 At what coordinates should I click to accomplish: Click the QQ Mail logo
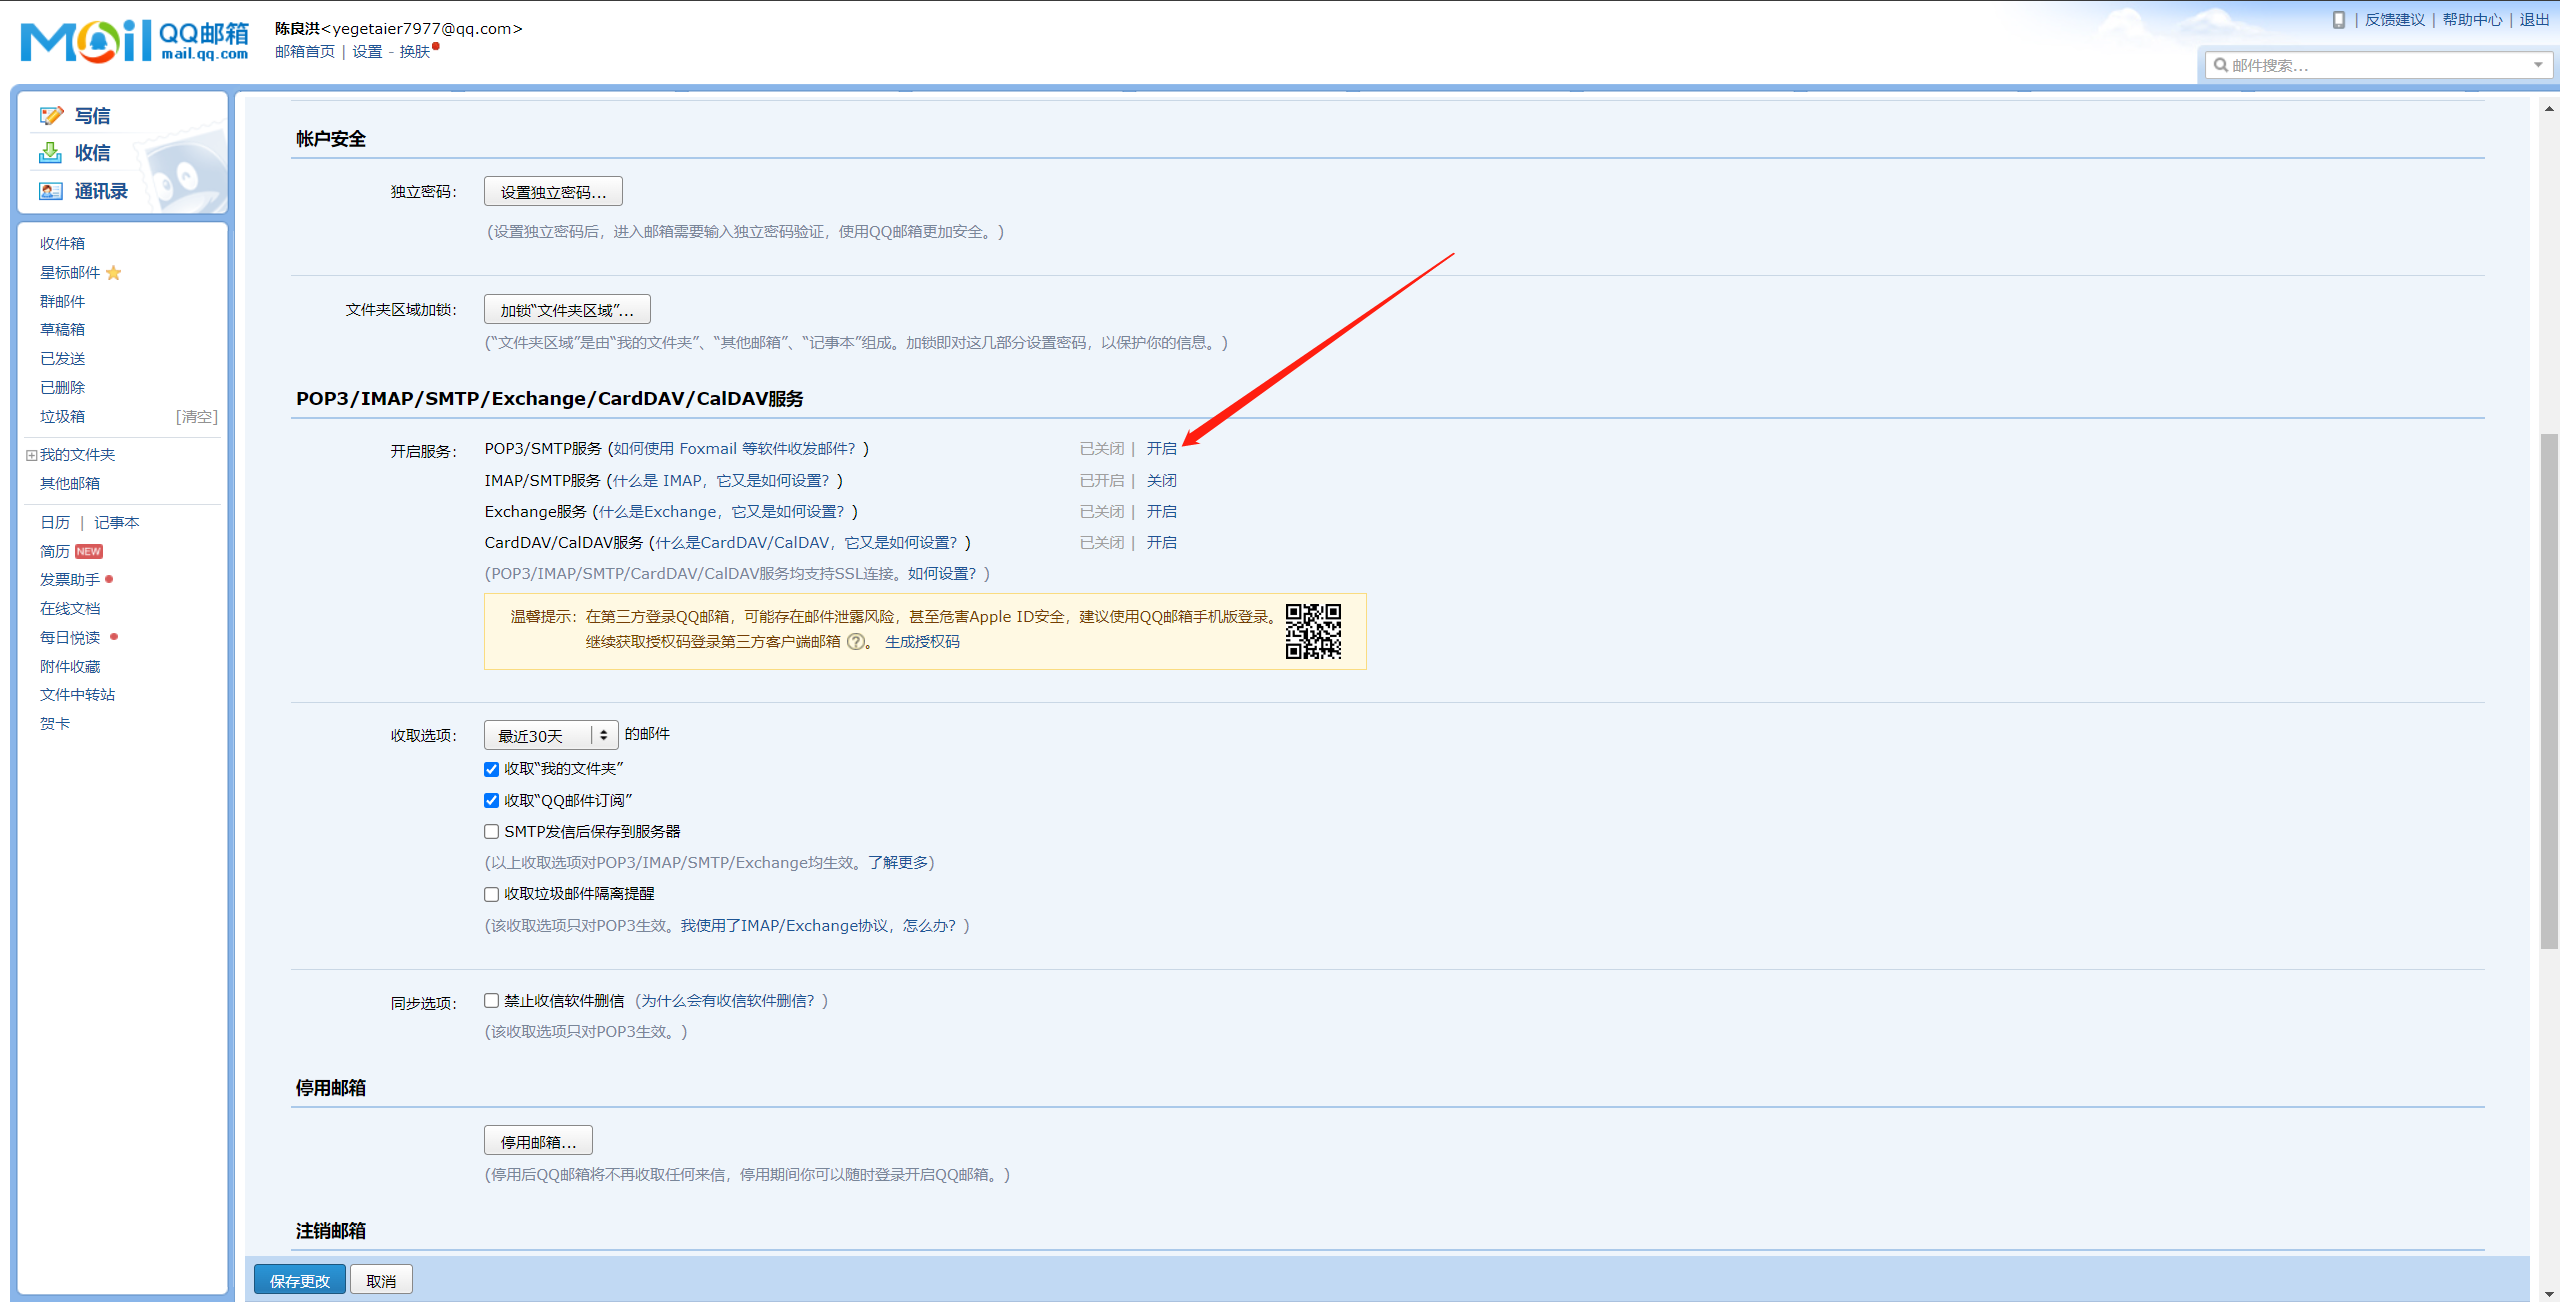coord(135,41)
